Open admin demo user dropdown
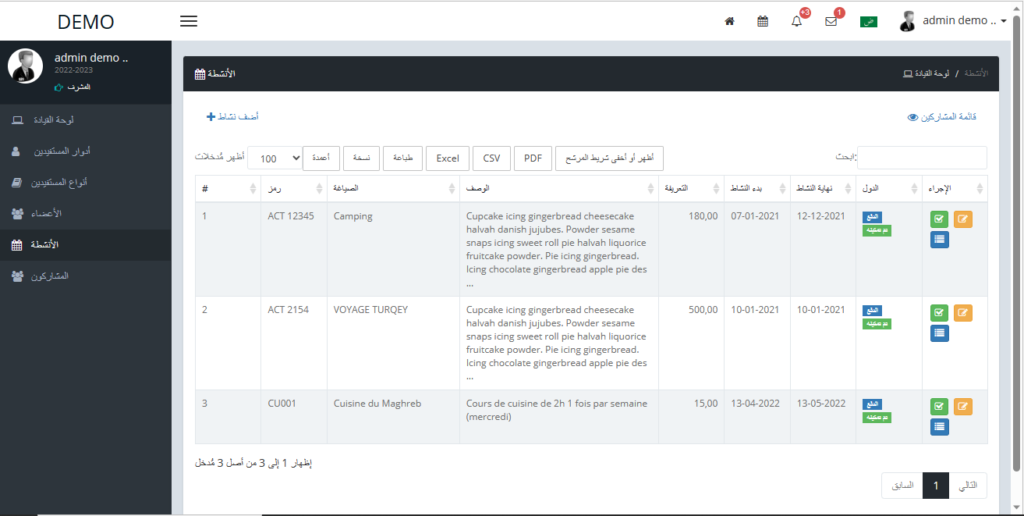The image size is (1024, 516). tap(953, 21)
